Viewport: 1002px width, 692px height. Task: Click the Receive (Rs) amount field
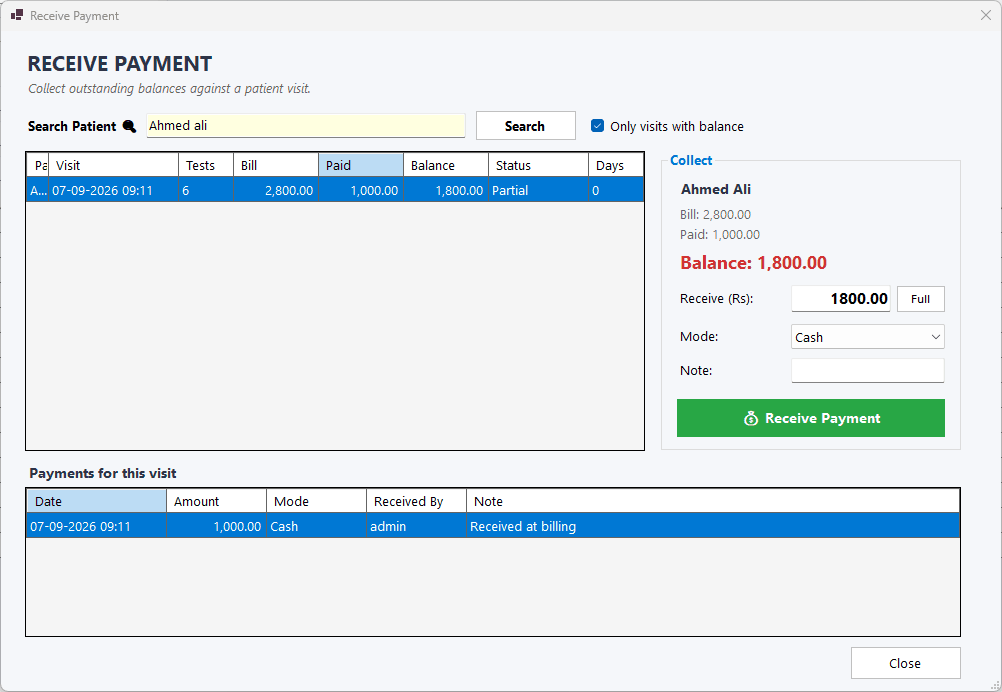pos(840,299)
